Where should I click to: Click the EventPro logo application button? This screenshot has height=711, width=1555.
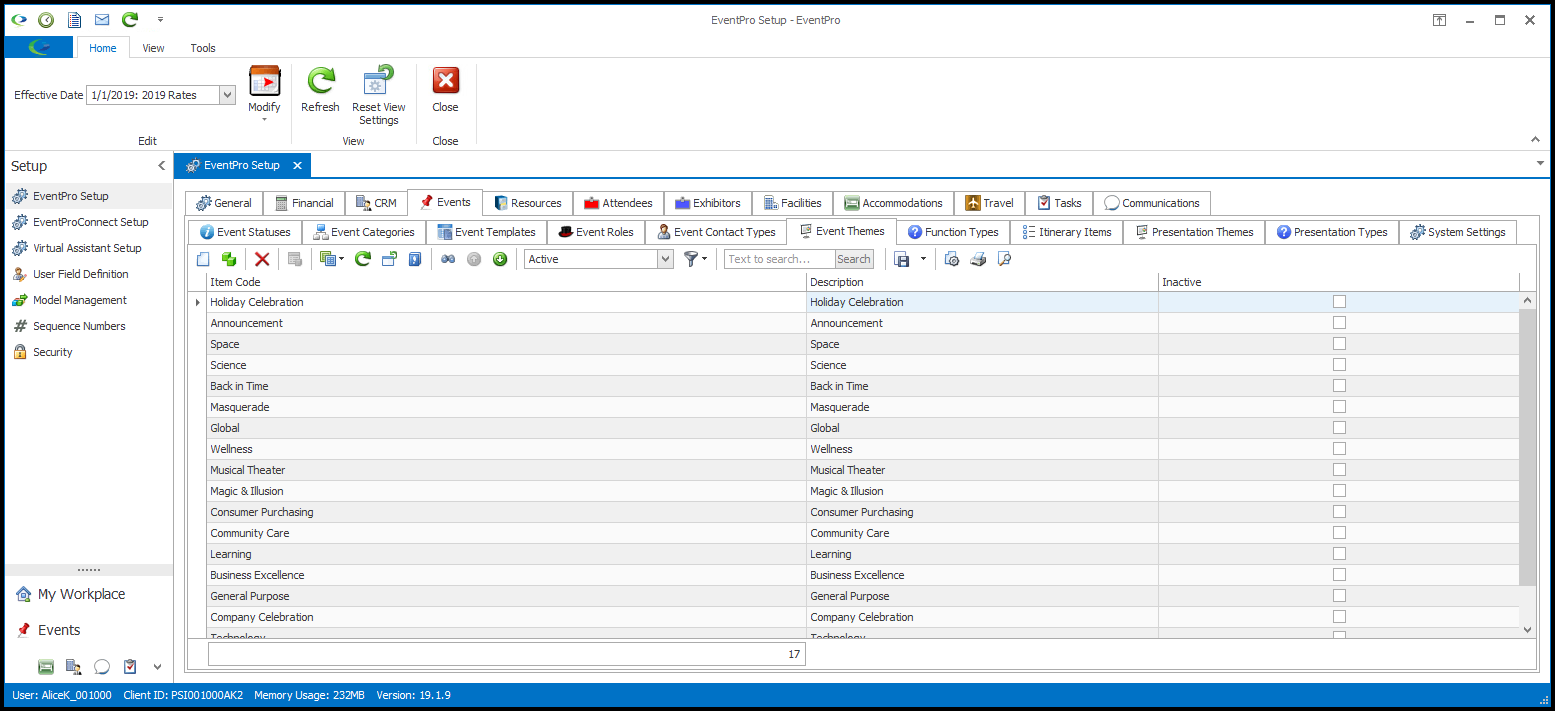pos(39,47)
